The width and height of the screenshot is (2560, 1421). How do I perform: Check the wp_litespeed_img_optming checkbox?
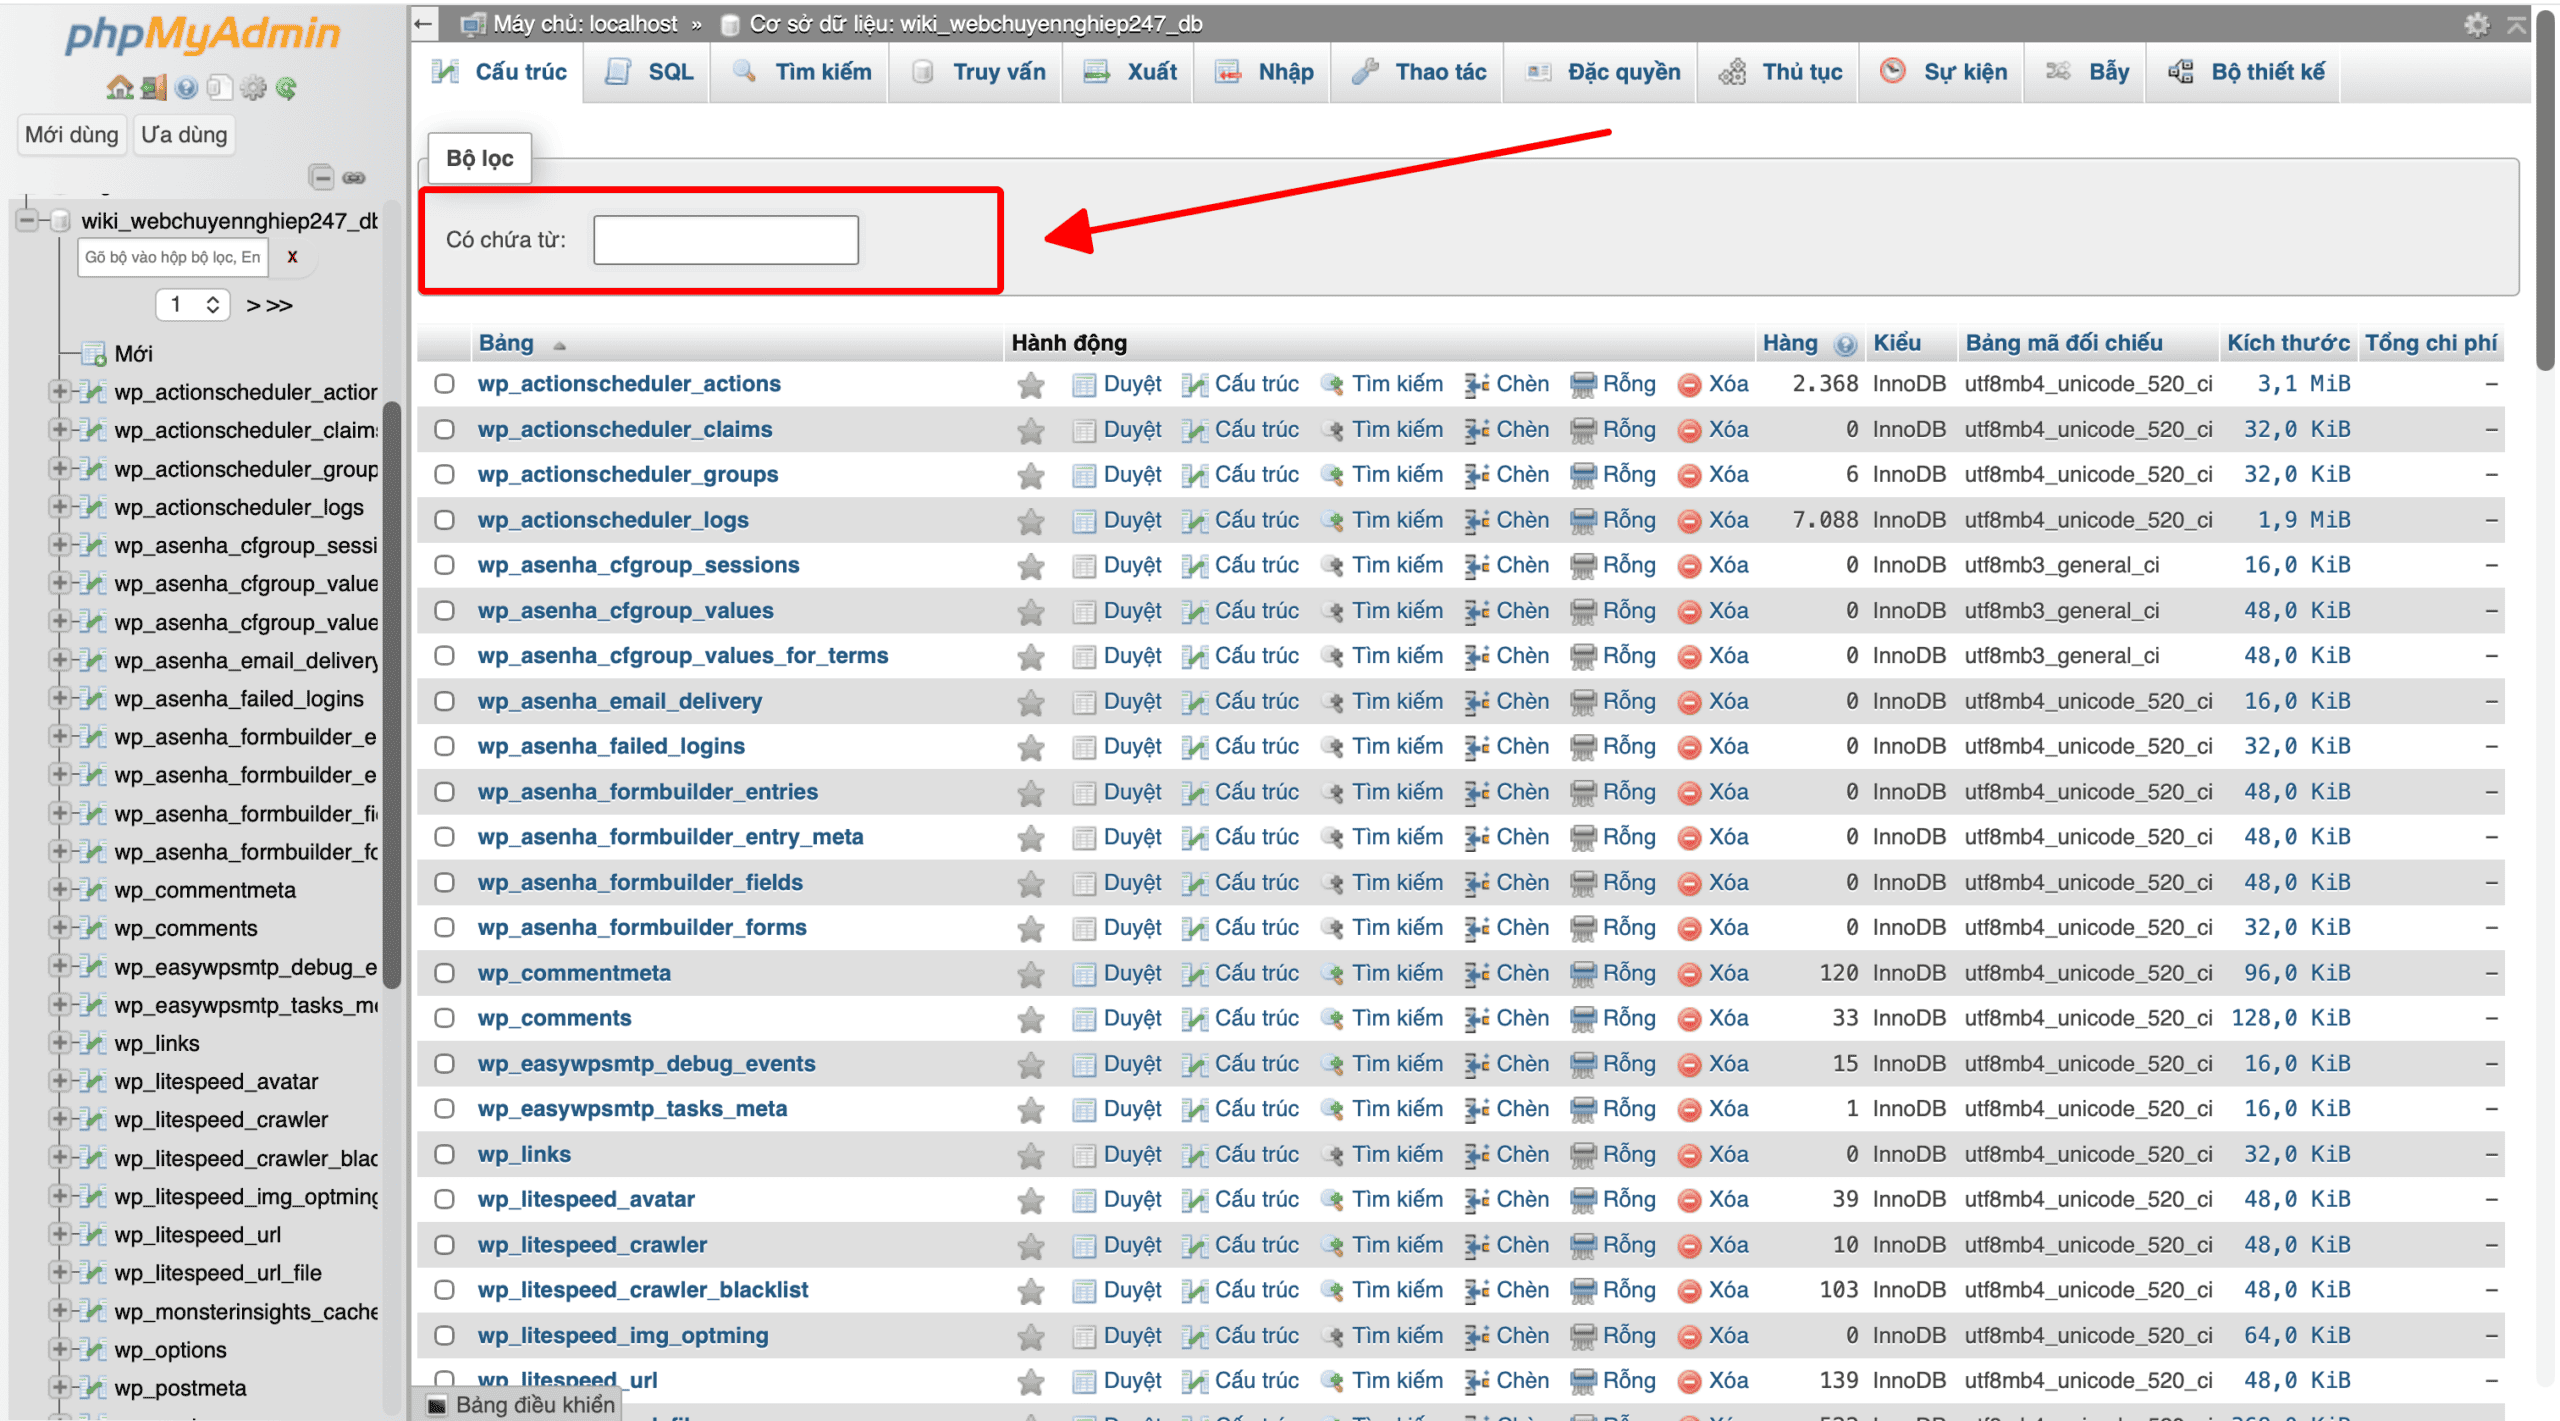click(444, 1336)
